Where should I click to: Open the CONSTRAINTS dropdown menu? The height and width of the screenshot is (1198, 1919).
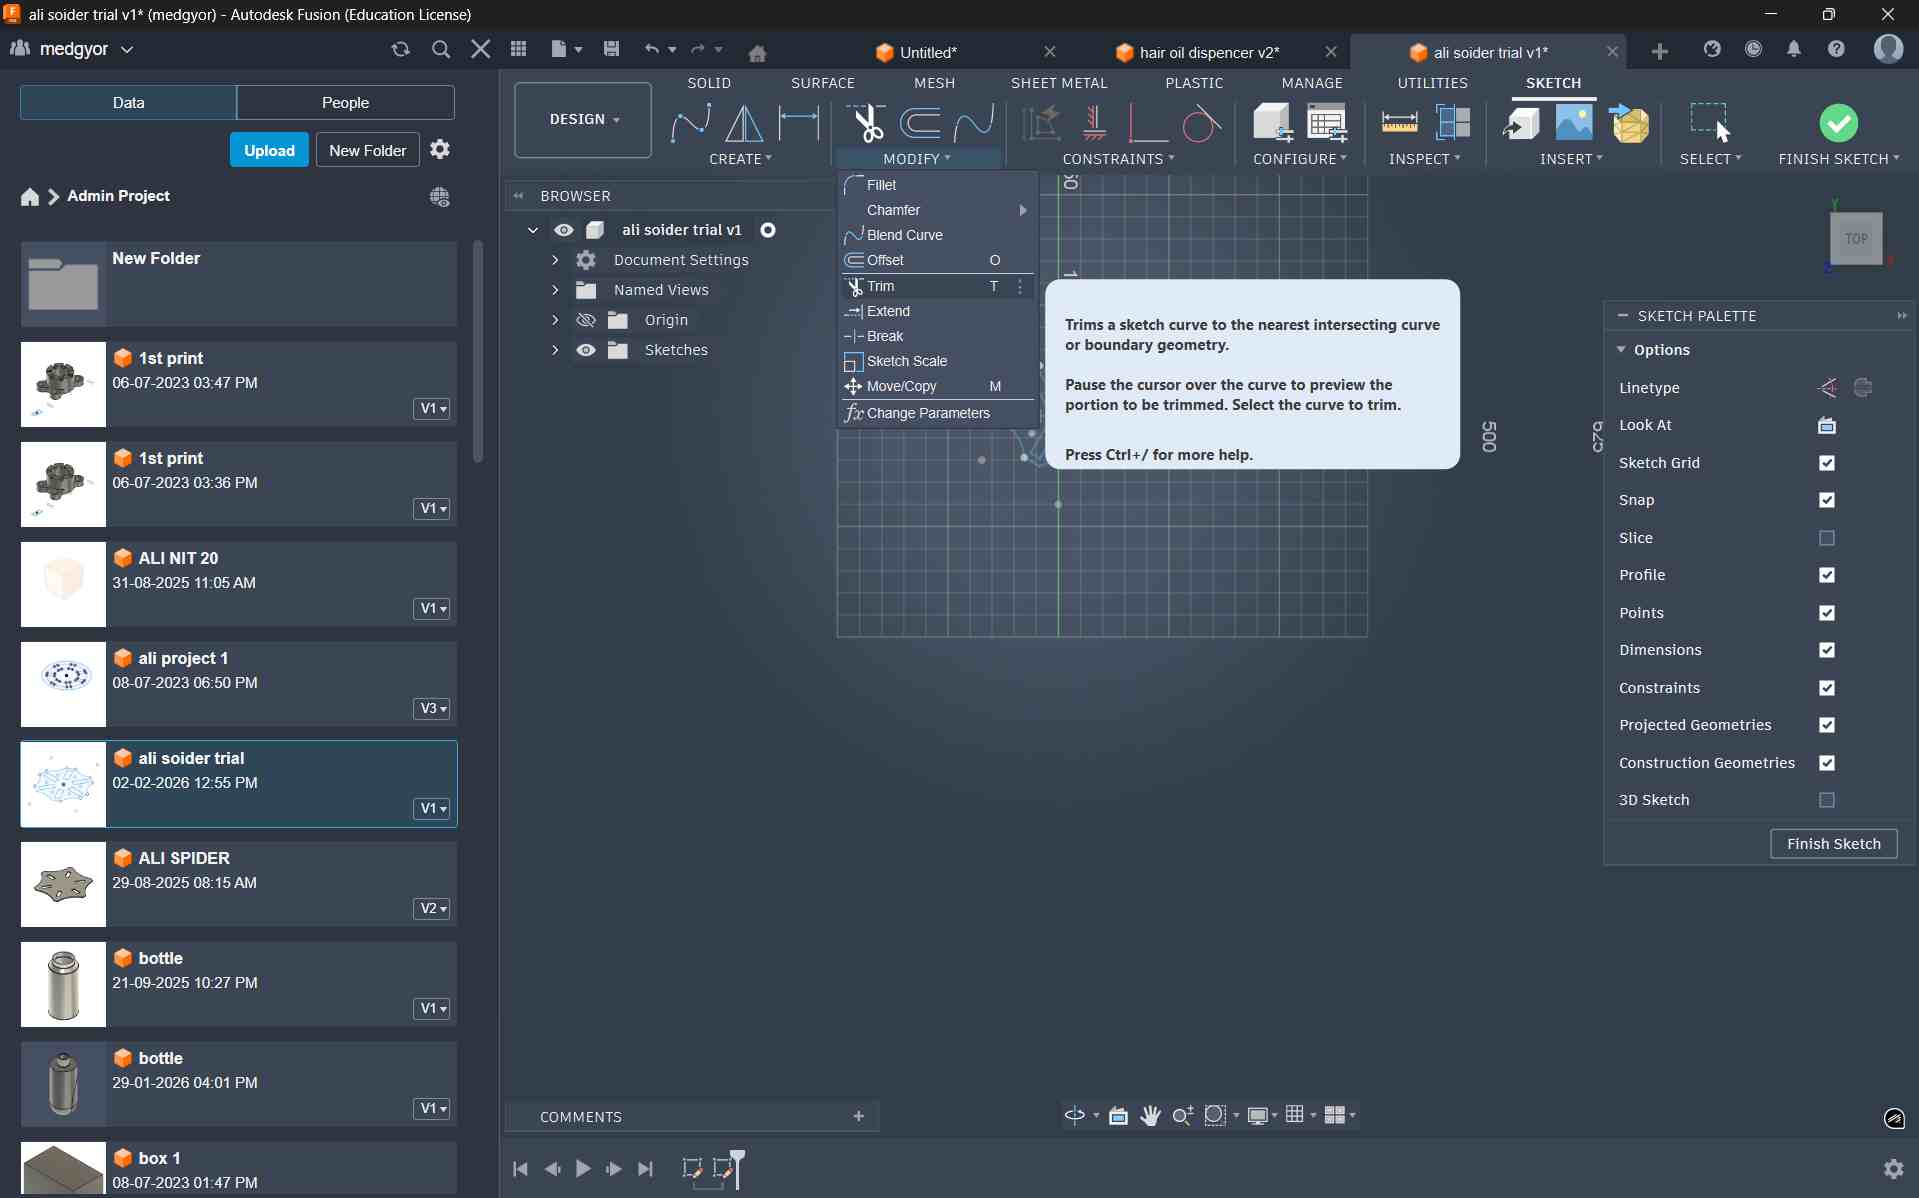pos(1118,159)
